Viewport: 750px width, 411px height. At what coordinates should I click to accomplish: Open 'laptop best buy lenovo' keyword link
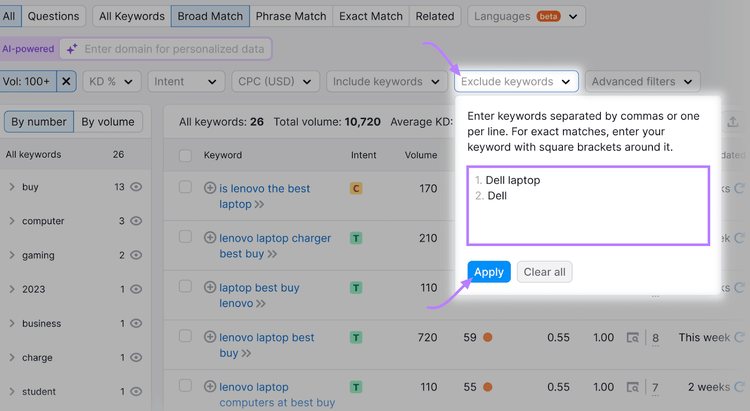coord(259,295)
